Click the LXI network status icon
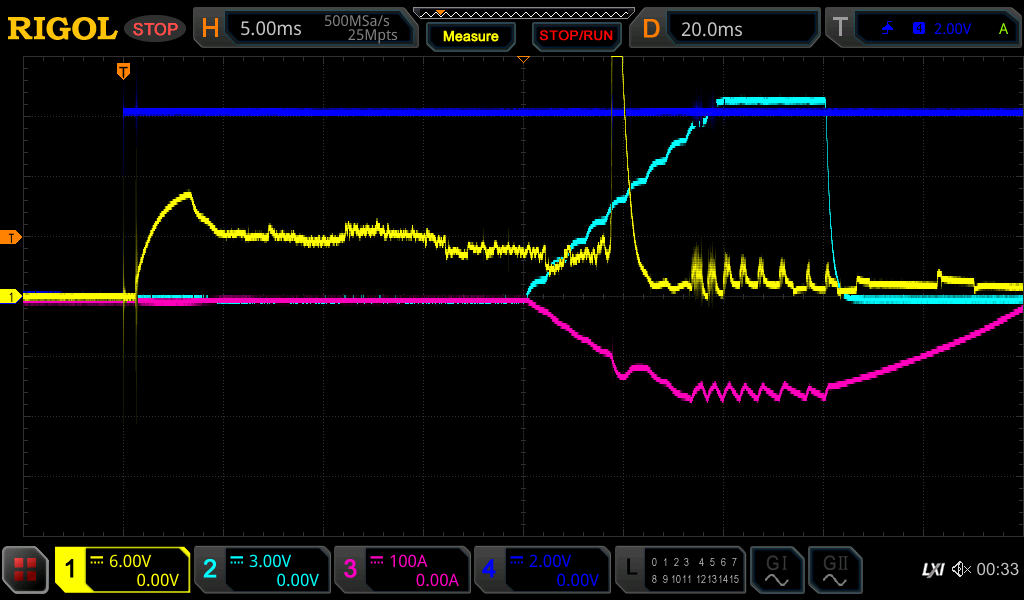 (x=932, y=570)
